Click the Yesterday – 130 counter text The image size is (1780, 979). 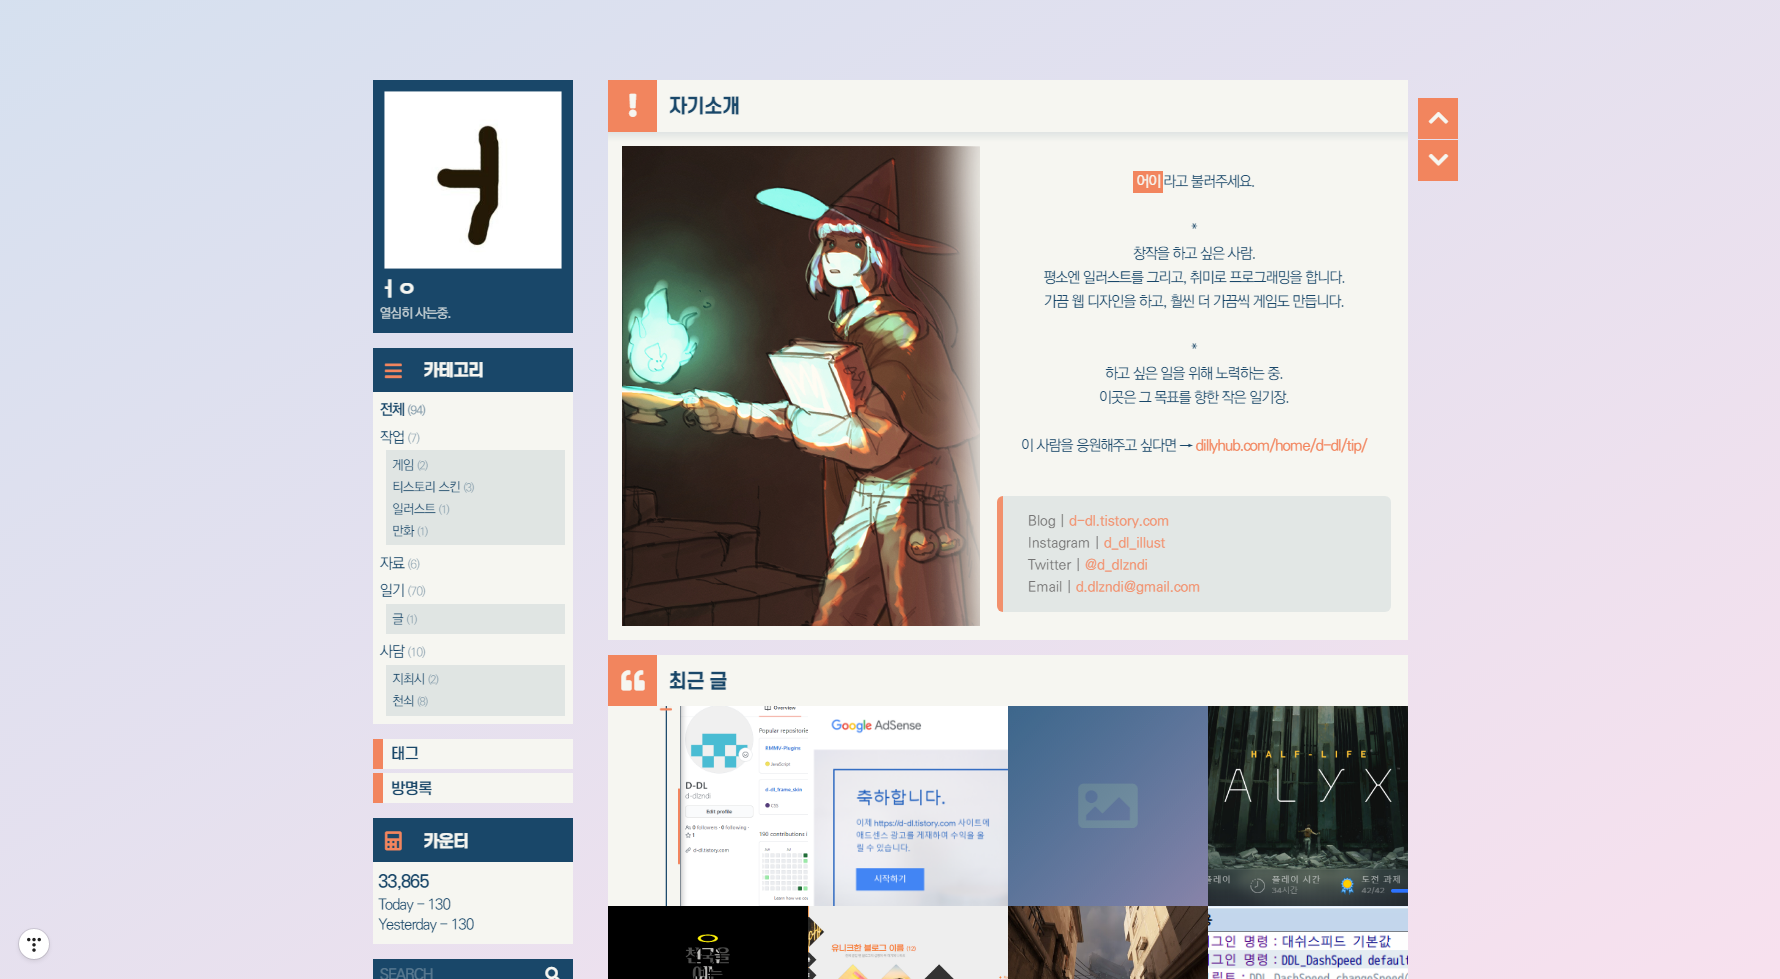(x=426, y=925)
